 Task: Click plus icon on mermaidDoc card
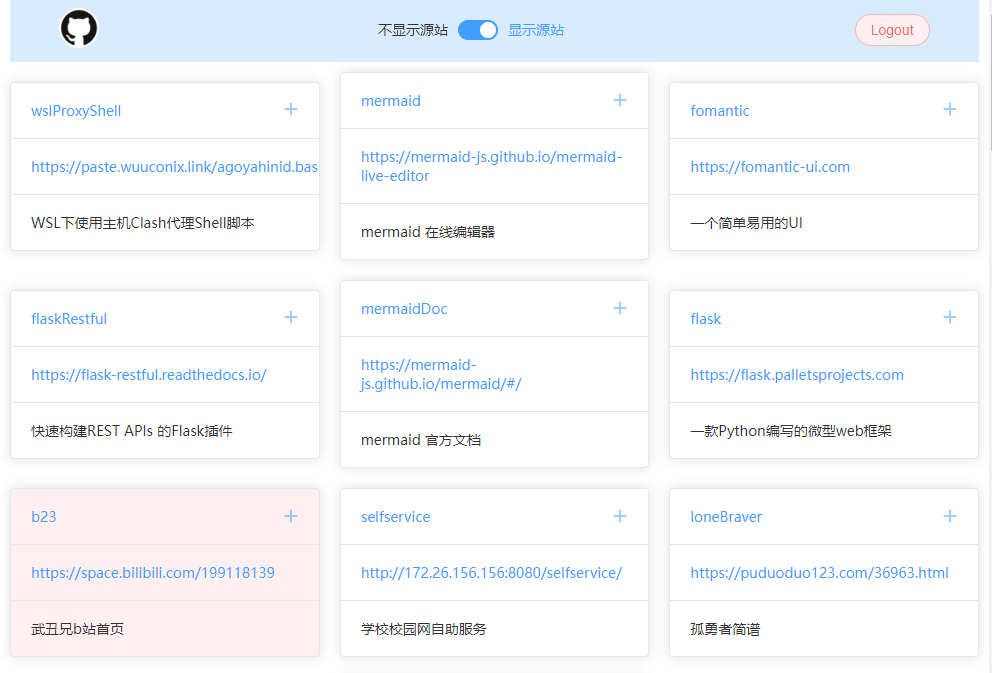(620, 308)
